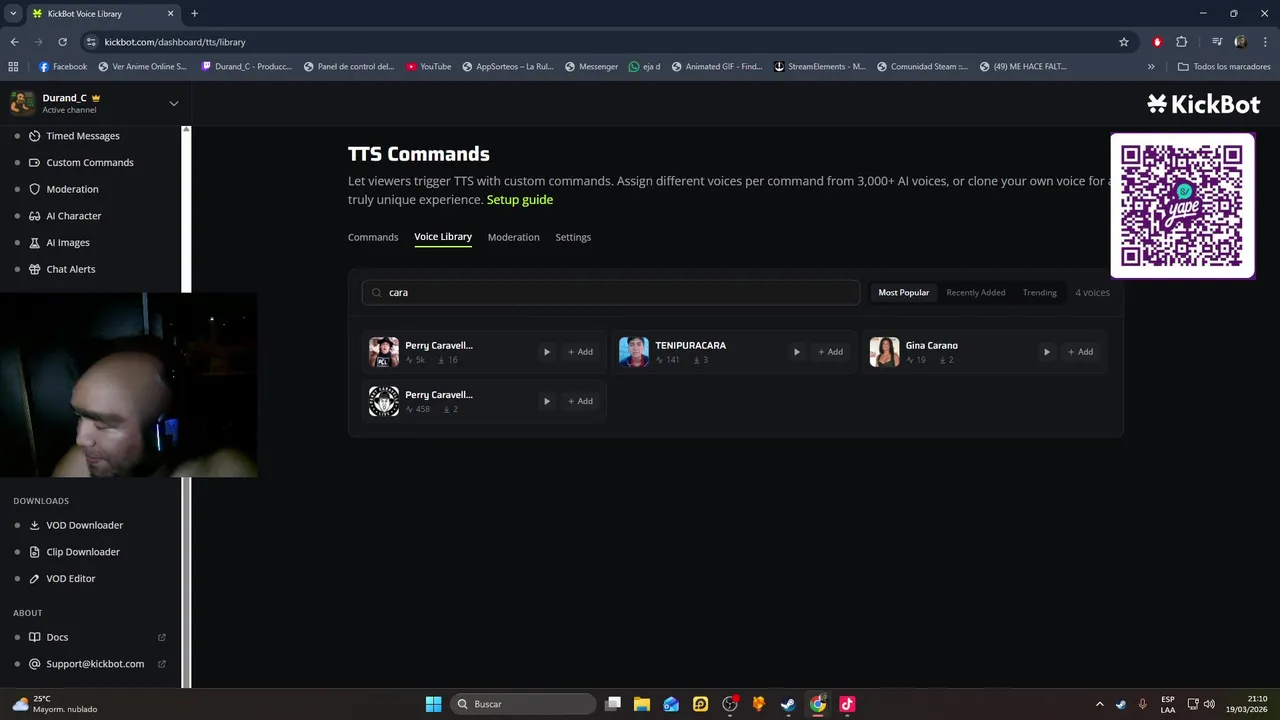Viewport: 1280px width, 720px height.
Task: Bookmark this page with the star icon
Action: 1124,42
